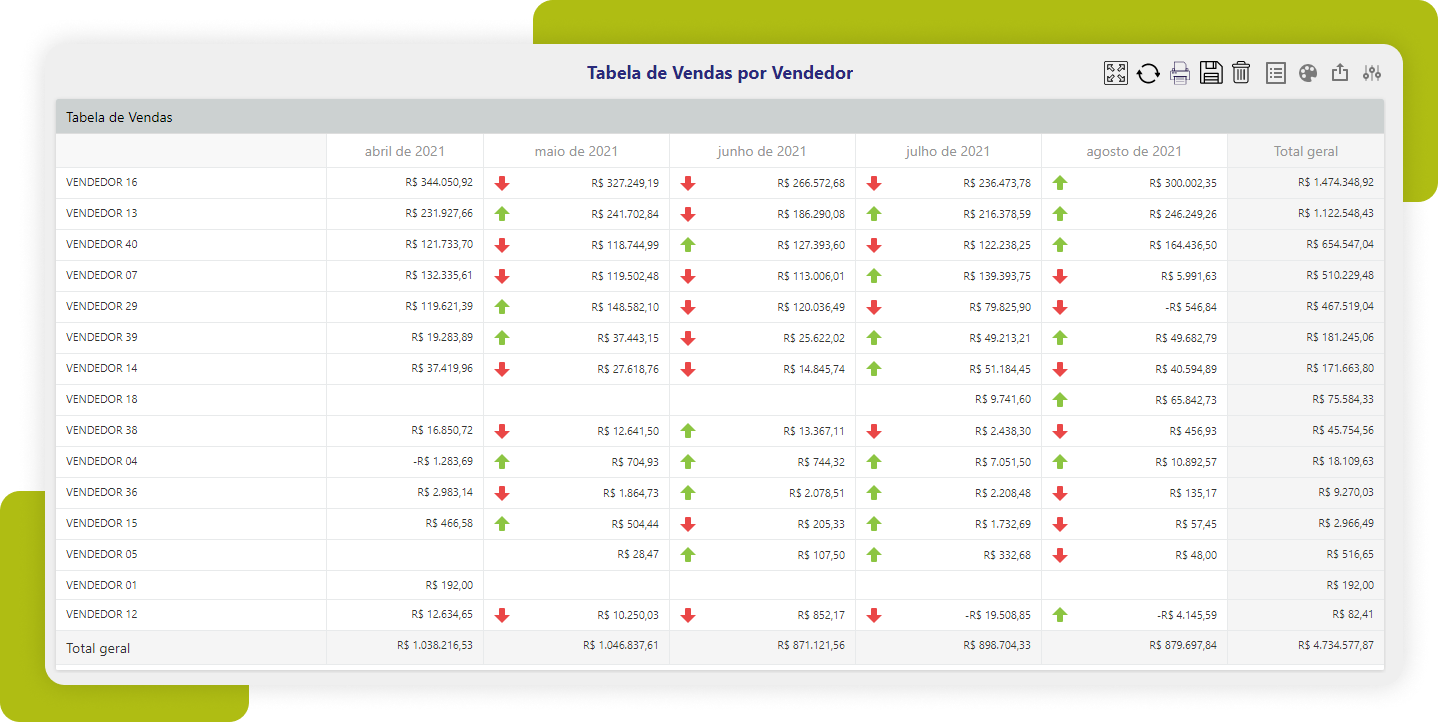Click grand total value R$ 4.734.577,87
1438x722 pixels.
pos(1335,646)
